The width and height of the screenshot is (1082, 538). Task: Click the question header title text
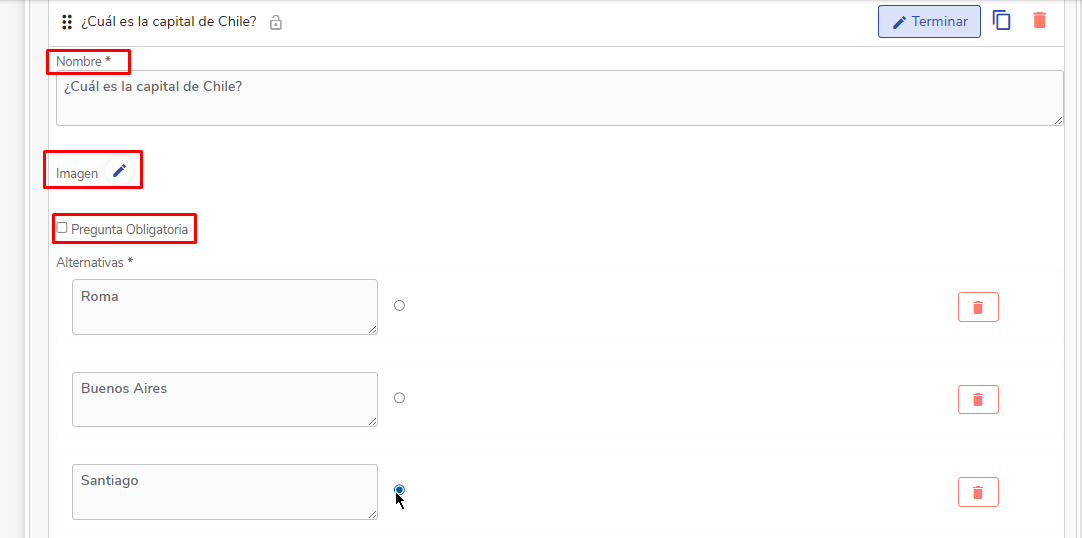click(x=168, y=22)
